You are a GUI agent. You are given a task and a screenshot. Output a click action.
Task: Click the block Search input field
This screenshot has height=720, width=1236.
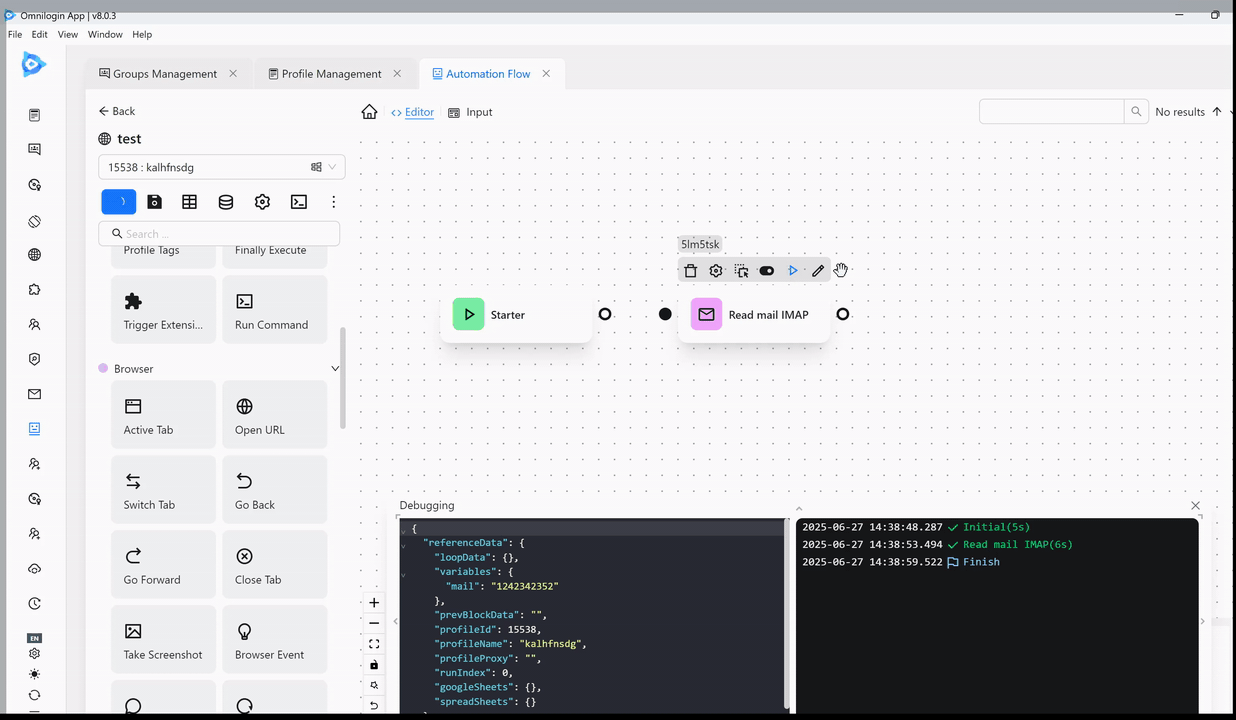(220, 234)
